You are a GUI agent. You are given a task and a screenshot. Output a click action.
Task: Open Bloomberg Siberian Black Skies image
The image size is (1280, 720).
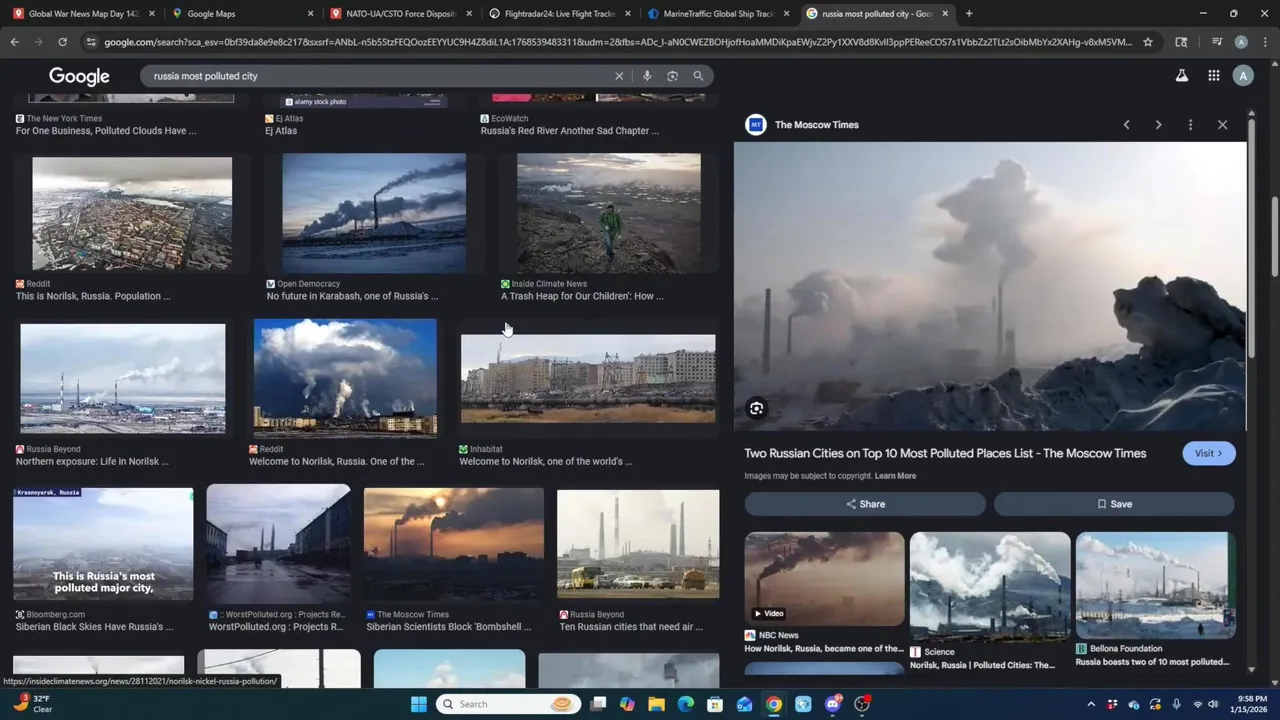103,544
